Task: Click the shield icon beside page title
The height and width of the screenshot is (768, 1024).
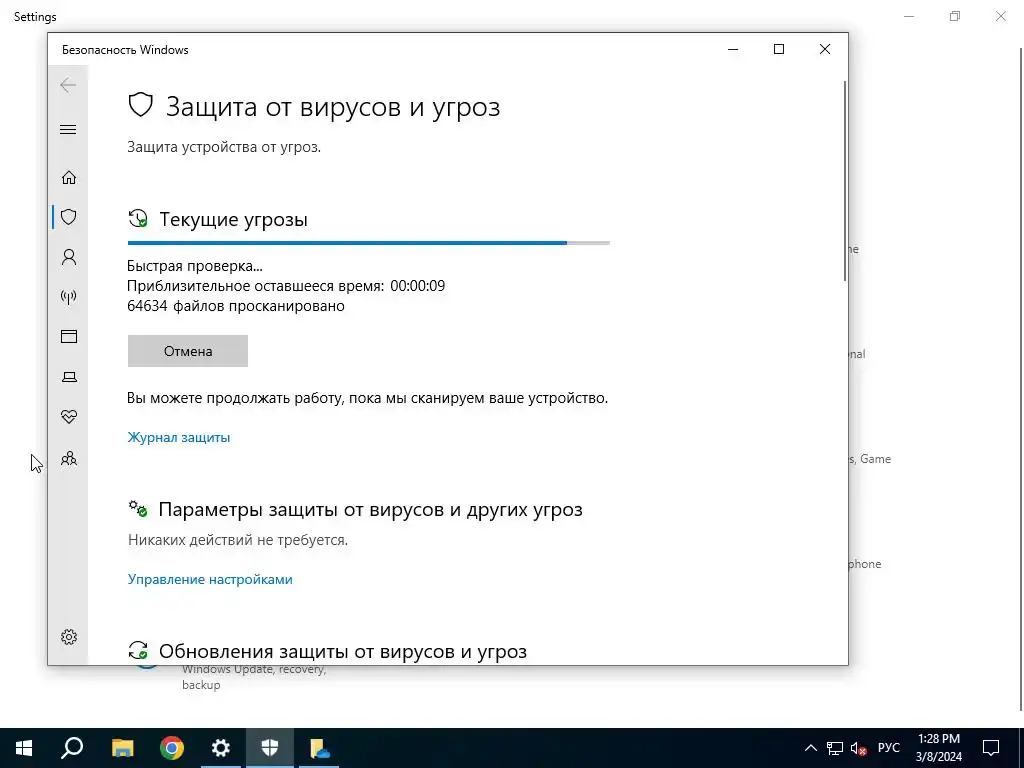Action: [140, 104]
